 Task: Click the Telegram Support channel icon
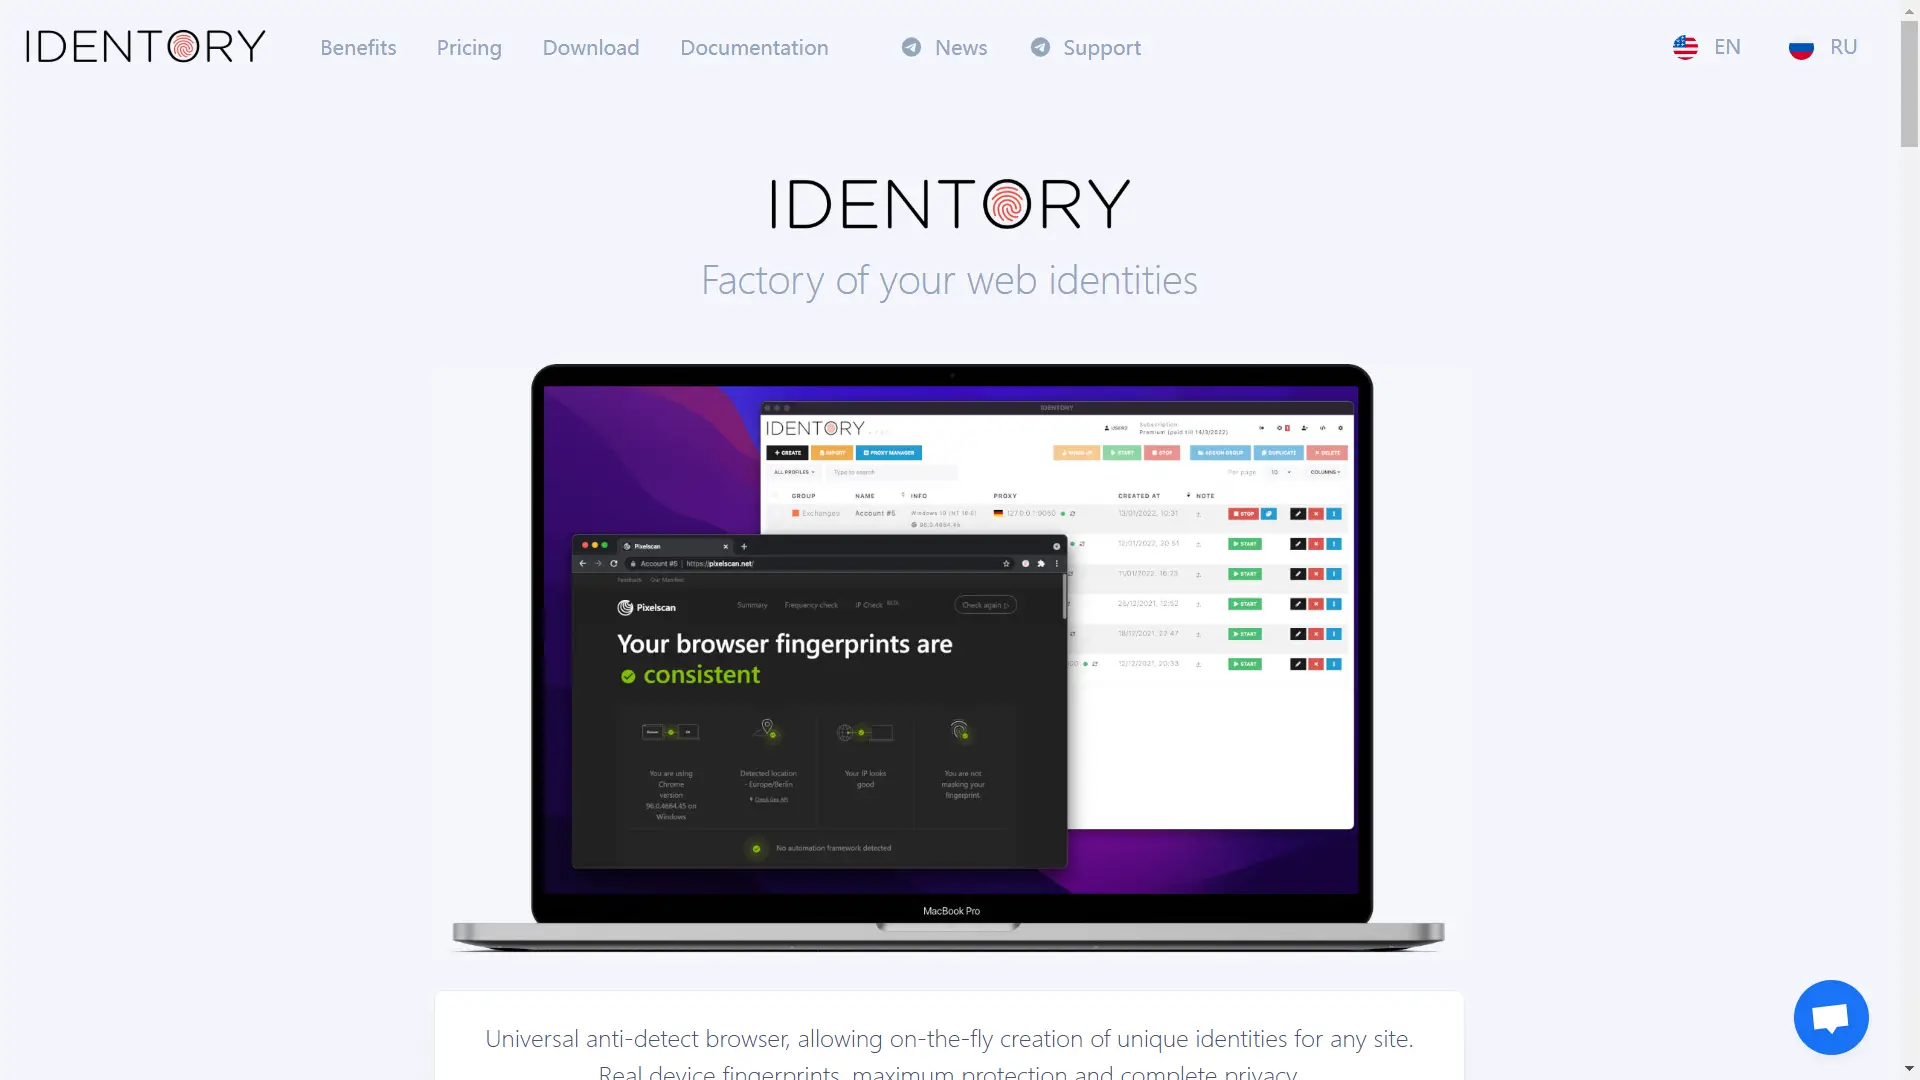[1040, 46]
